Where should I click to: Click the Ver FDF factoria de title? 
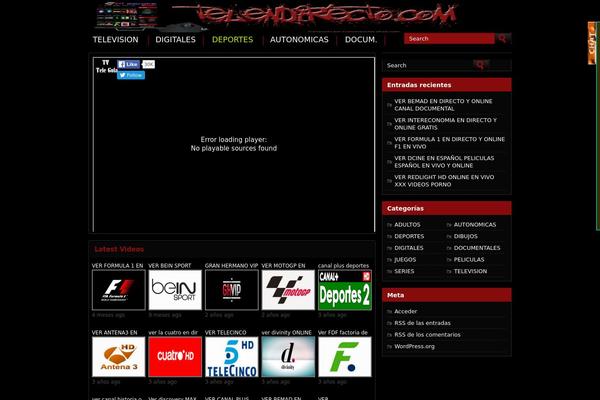342,333
